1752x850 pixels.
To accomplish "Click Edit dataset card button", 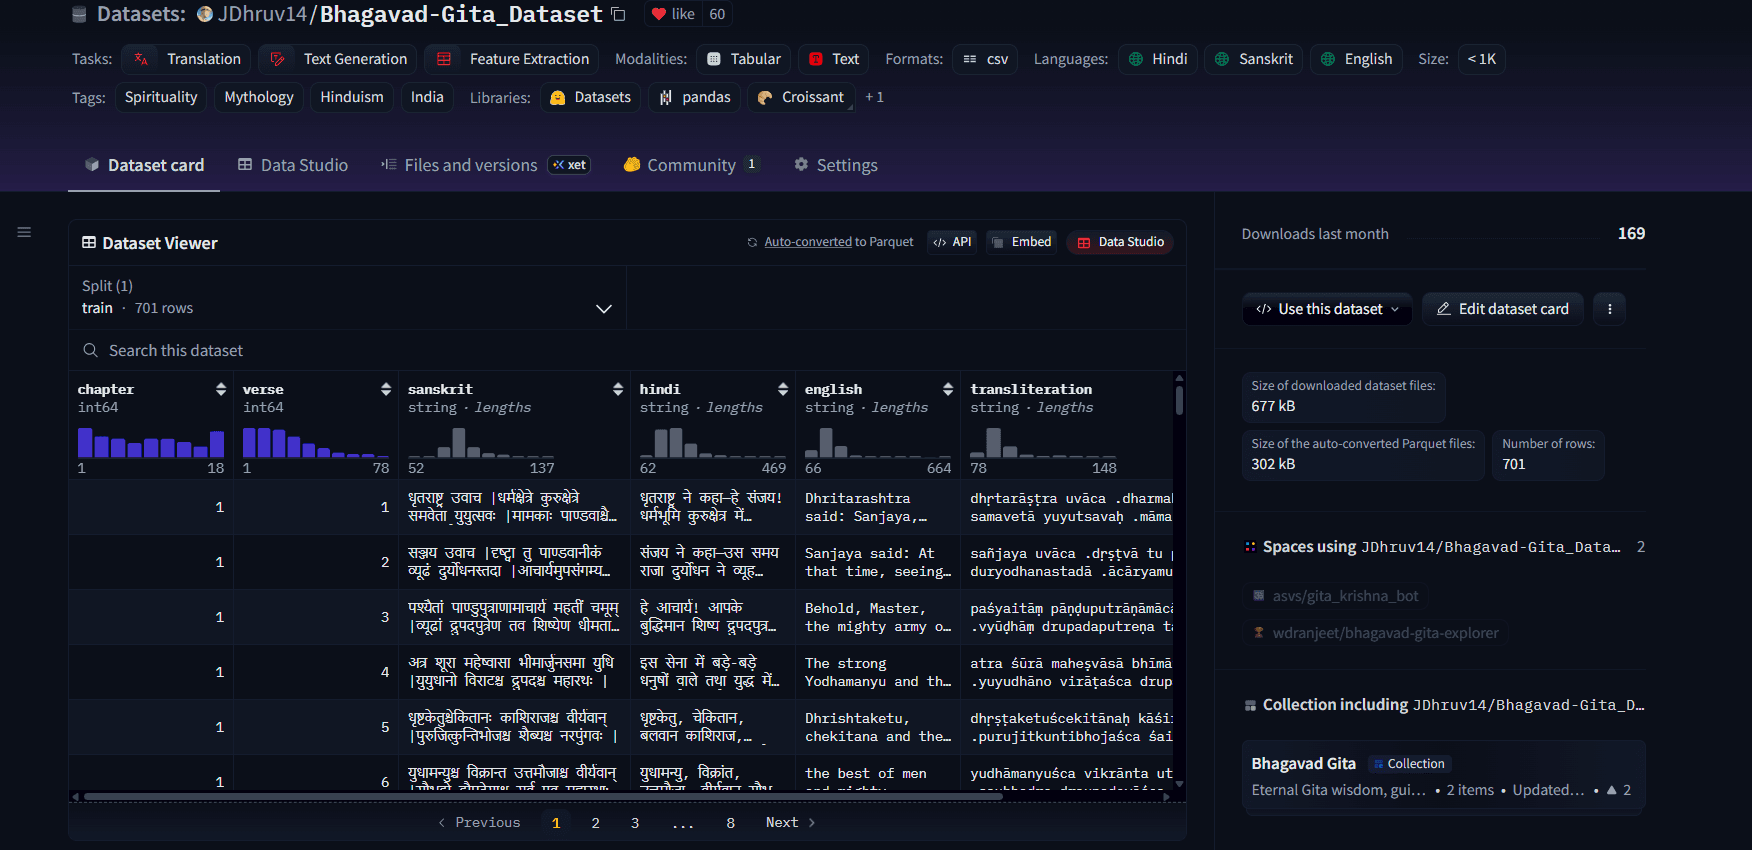I will [x=1503, y=309].
